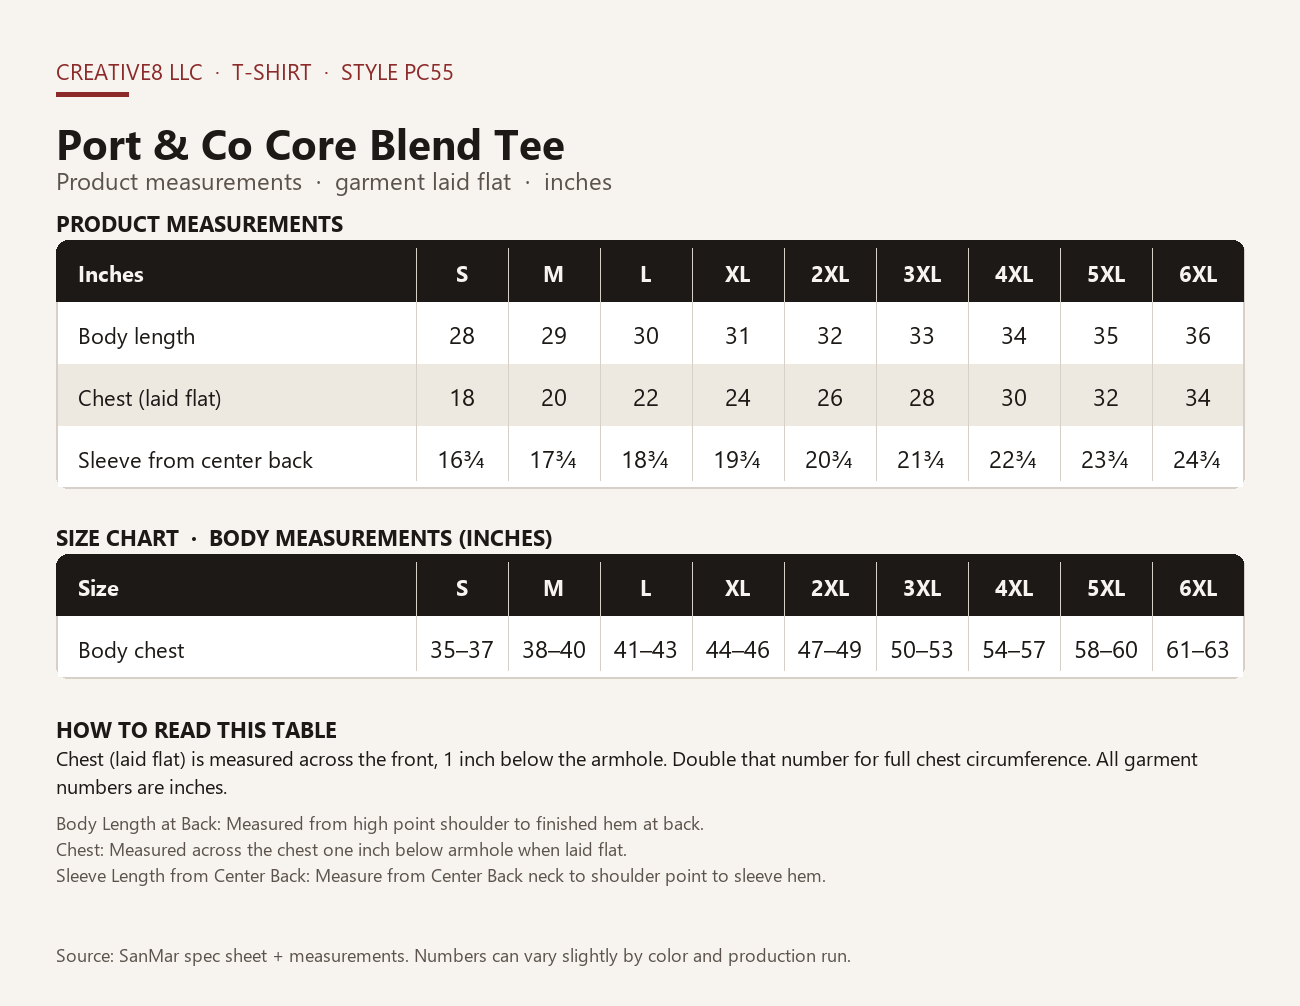Select the 2XL column header in product measurements
Viewport: 1300px width, 1006px height.
coord(830,274)
